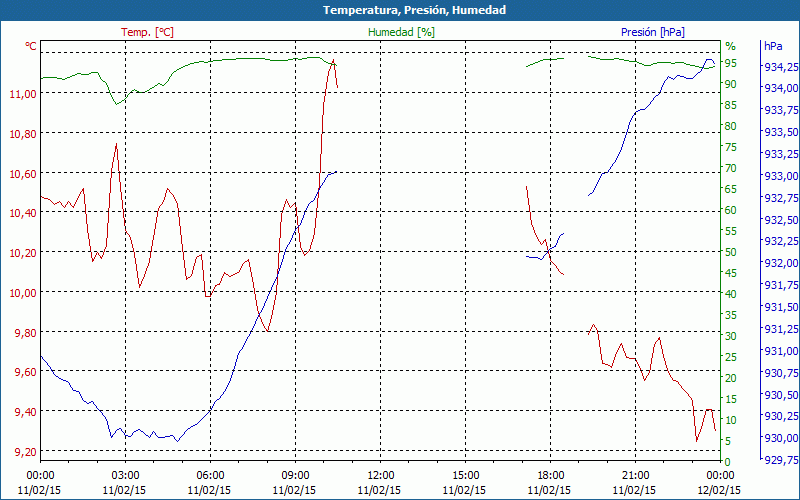Click temperature axis value 10,00

[23, 293]
